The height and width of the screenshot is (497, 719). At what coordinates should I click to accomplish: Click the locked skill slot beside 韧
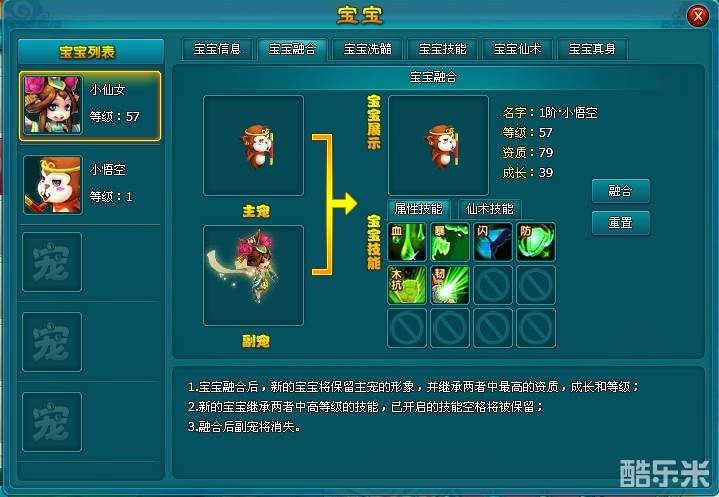click(x=493, y=285)
